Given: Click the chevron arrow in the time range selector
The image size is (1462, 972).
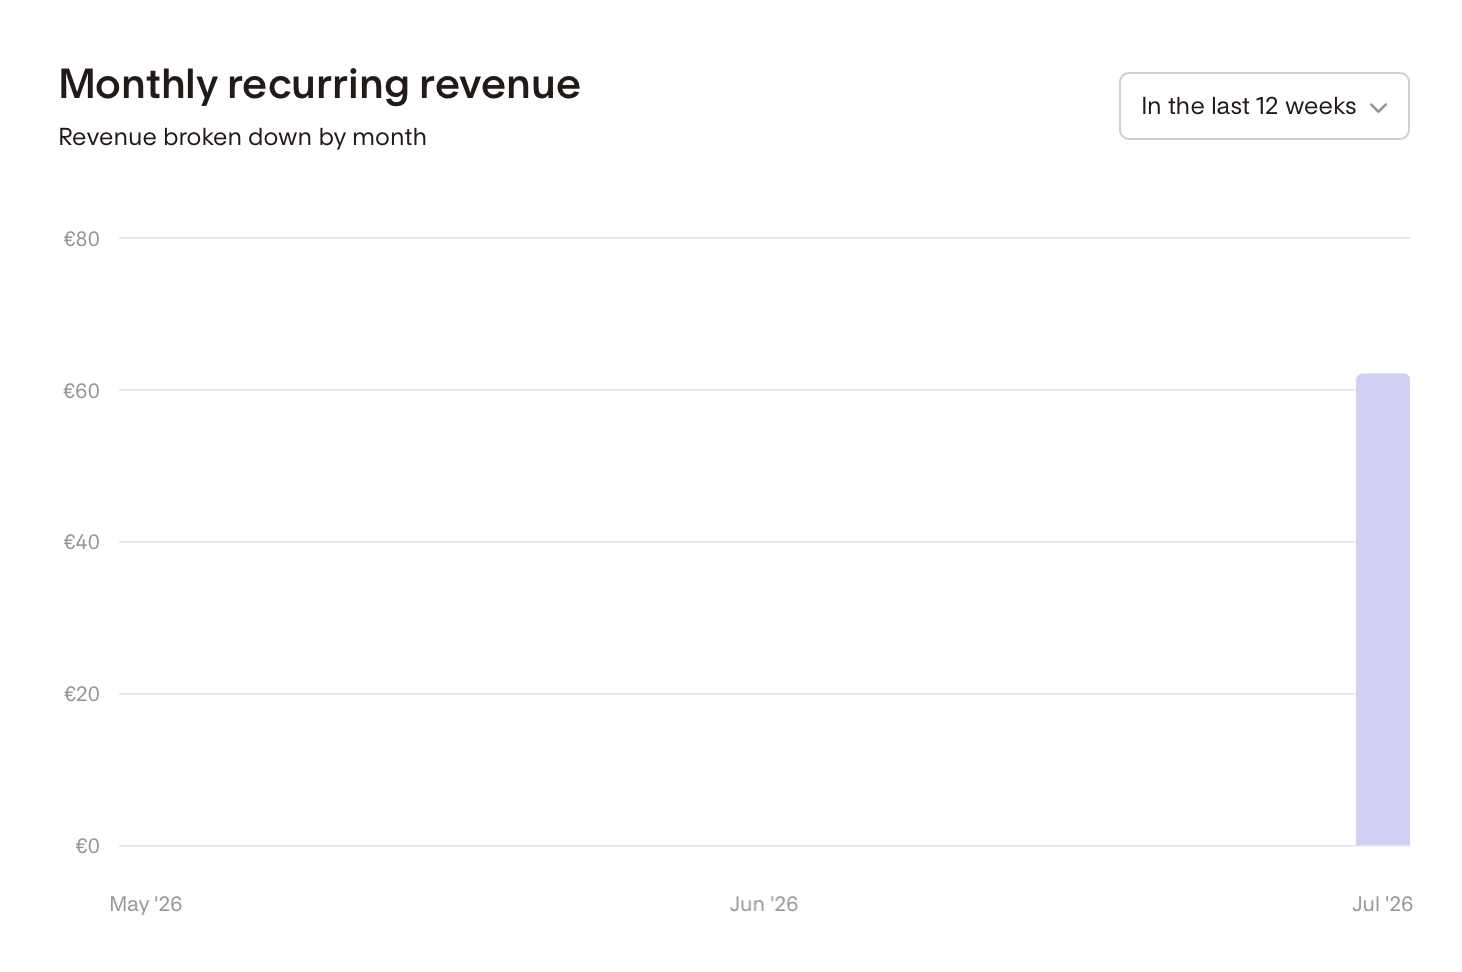Looking at the screenshot, I should click(1378, 108).
